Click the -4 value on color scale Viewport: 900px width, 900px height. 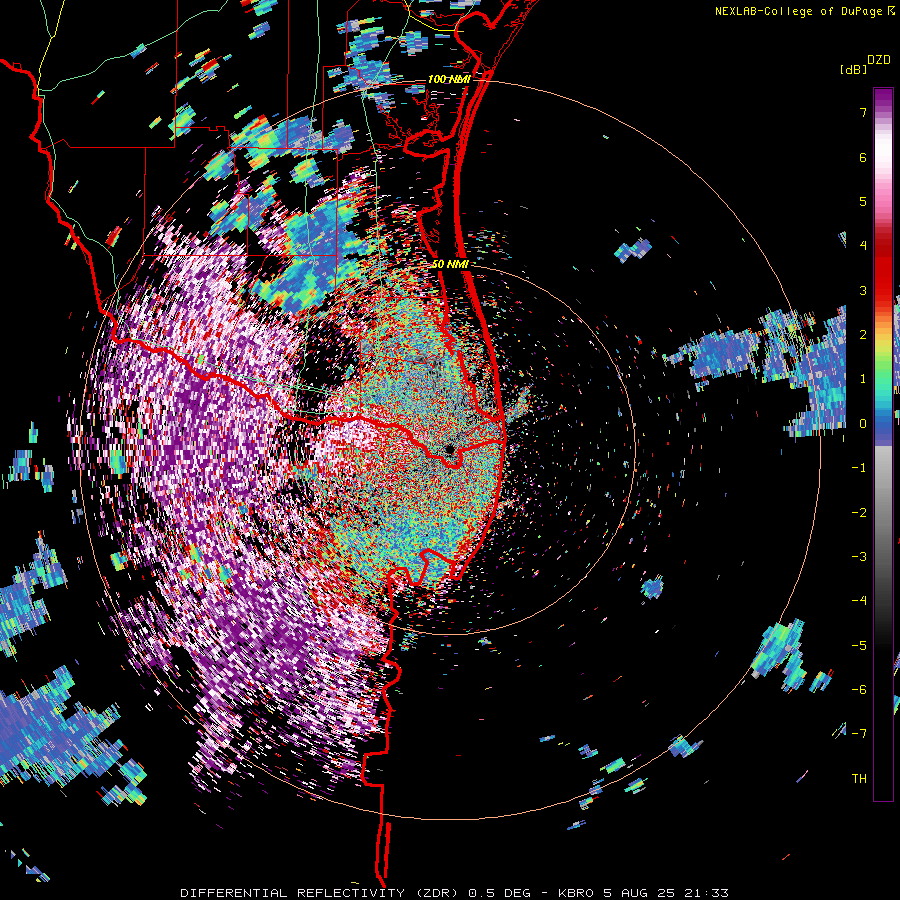859,600
